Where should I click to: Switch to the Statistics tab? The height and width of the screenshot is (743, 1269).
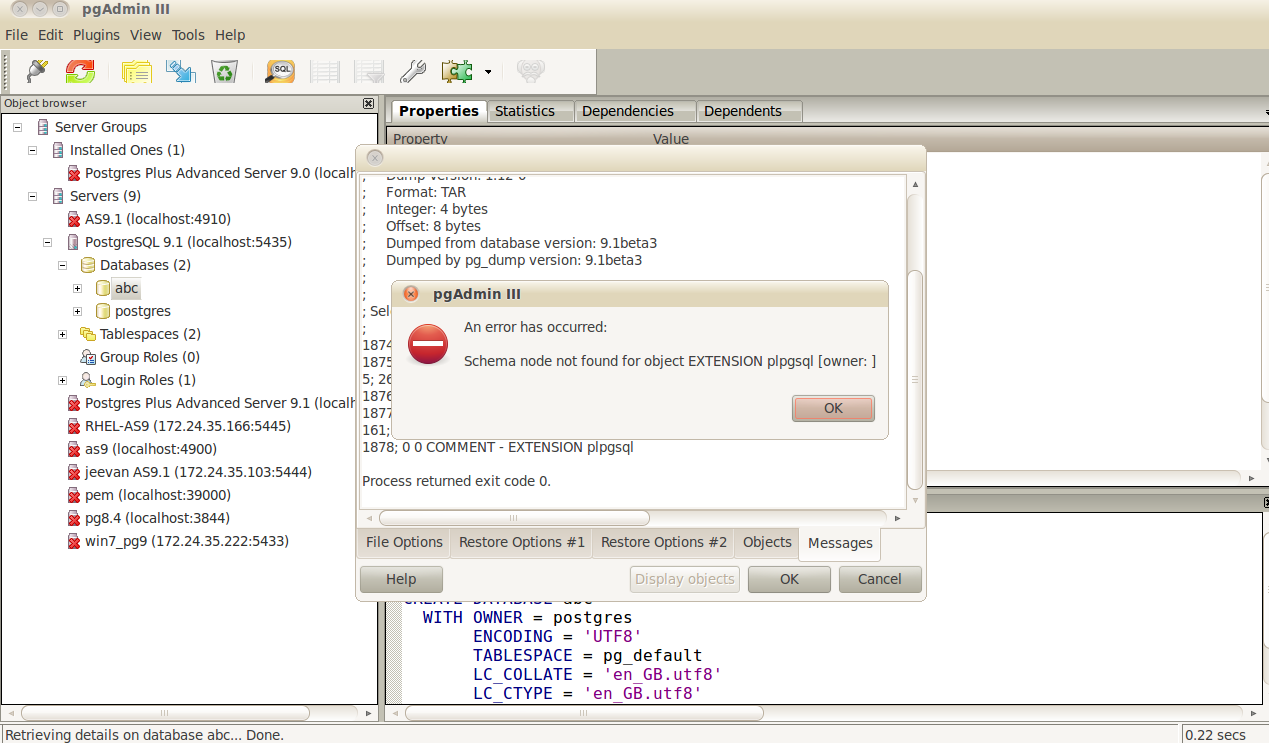tap(524, 111)
